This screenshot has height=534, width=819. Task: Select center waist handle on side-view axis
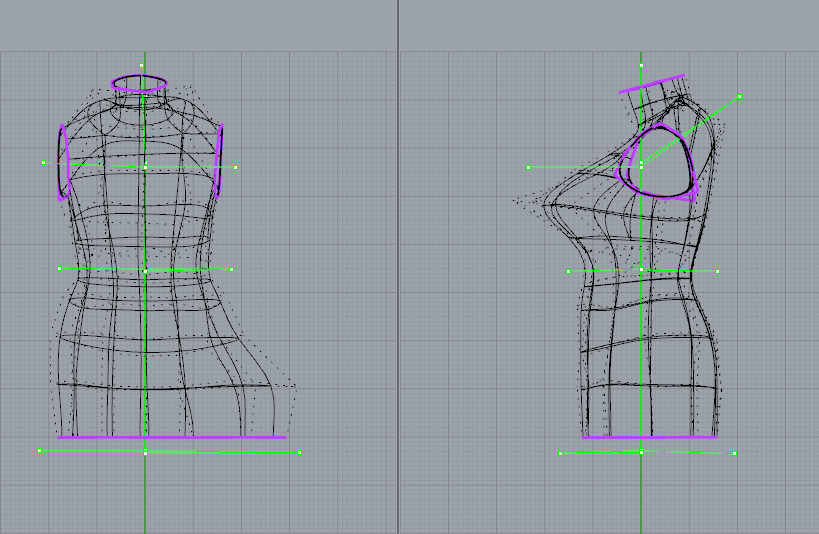pyautogui.click(x=641, y=270)
